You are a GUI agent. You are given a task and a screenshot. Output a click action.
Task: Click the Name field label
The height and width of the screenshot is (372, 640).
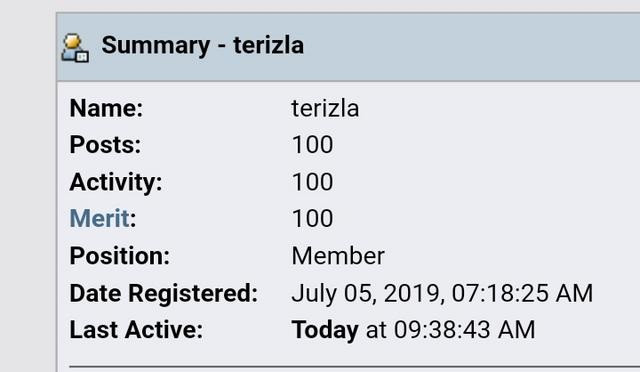click(x=106, y=108)
